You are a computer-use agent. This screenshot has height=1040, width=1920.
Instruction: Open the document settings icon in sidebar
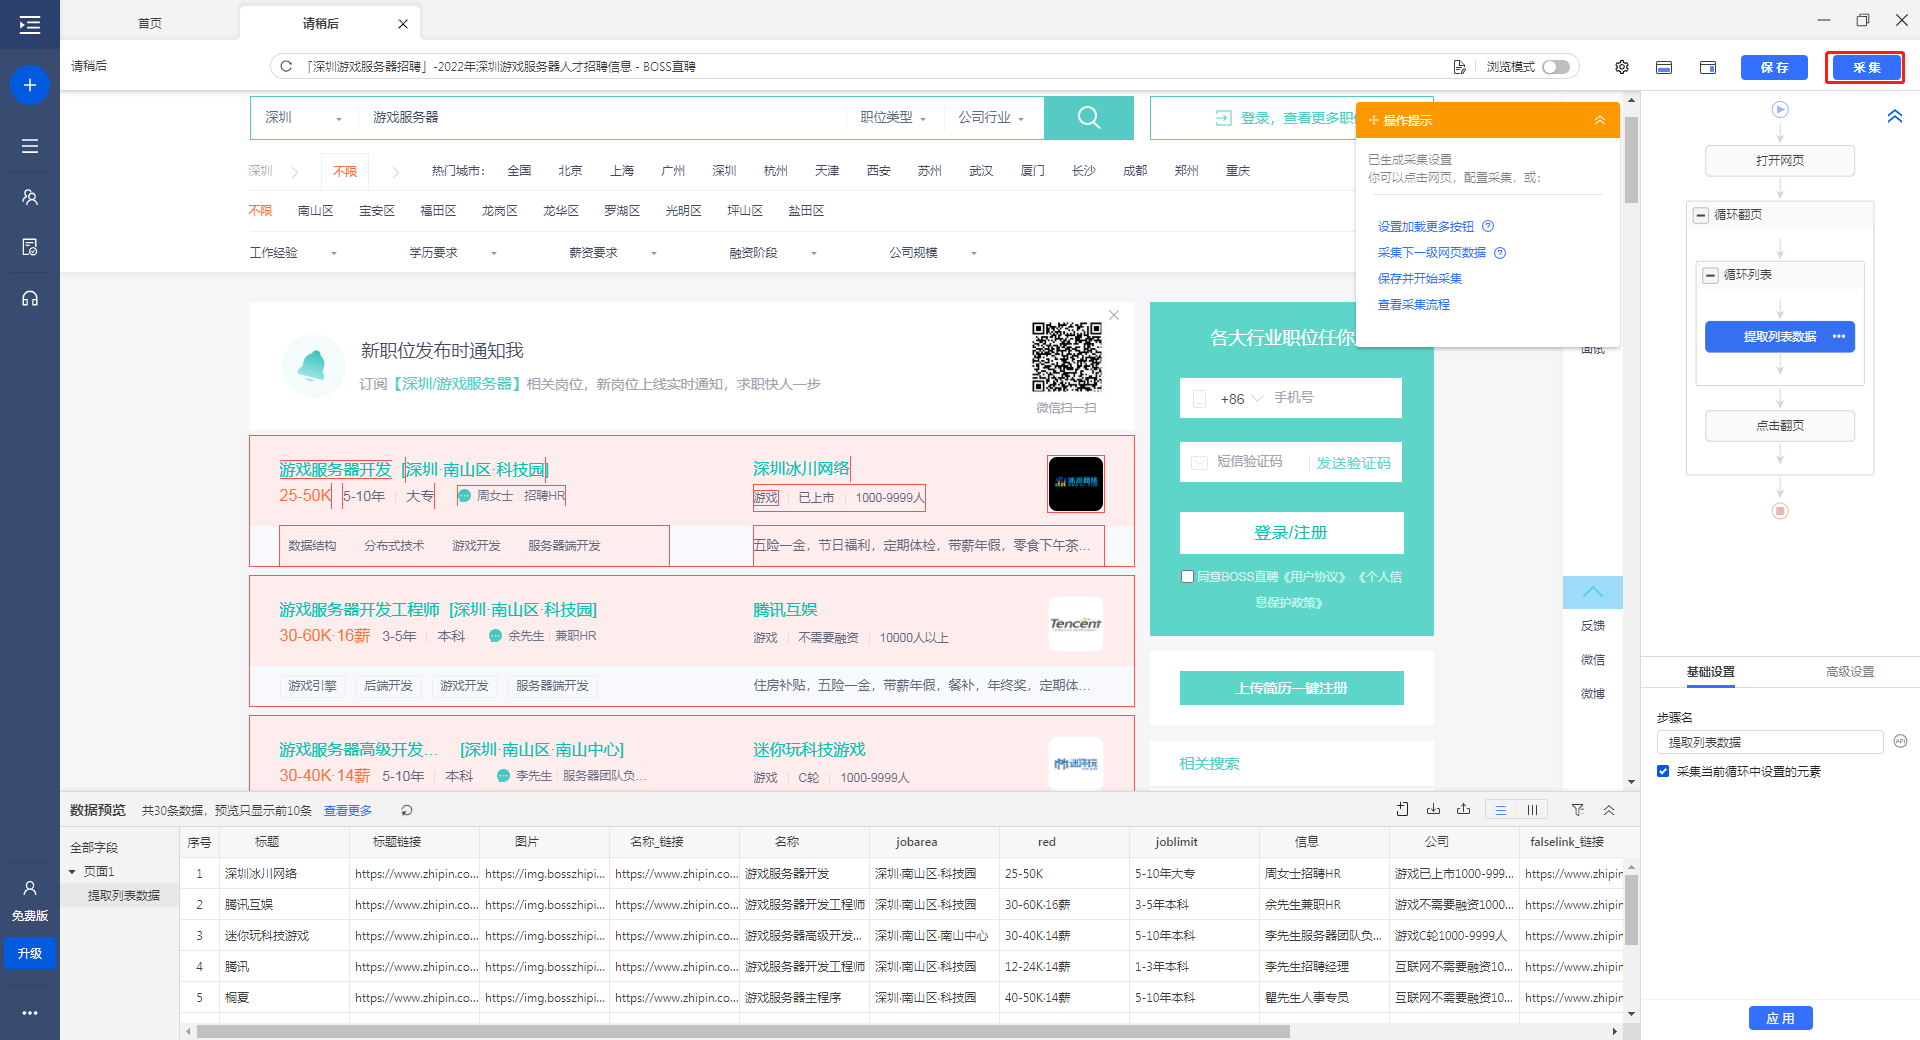click(x=30, y=247)
